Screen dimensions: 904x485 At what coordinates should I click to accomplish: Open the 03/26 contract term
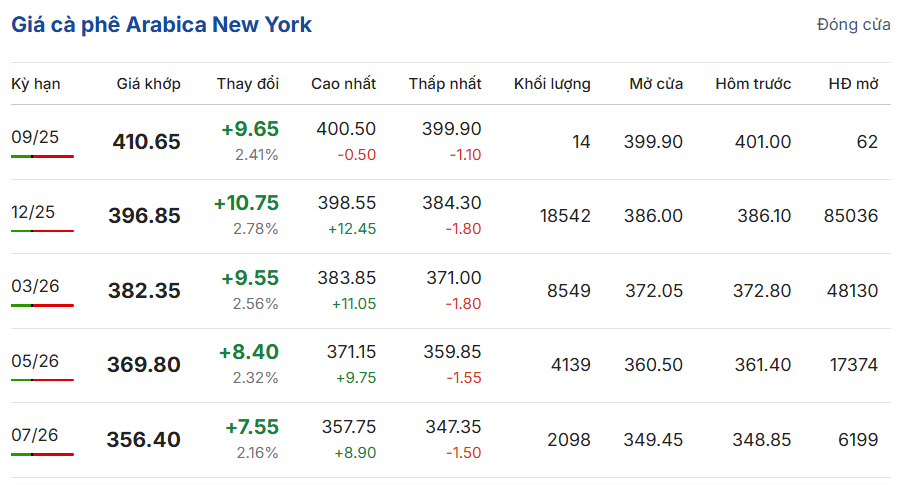tap(35, 286)
